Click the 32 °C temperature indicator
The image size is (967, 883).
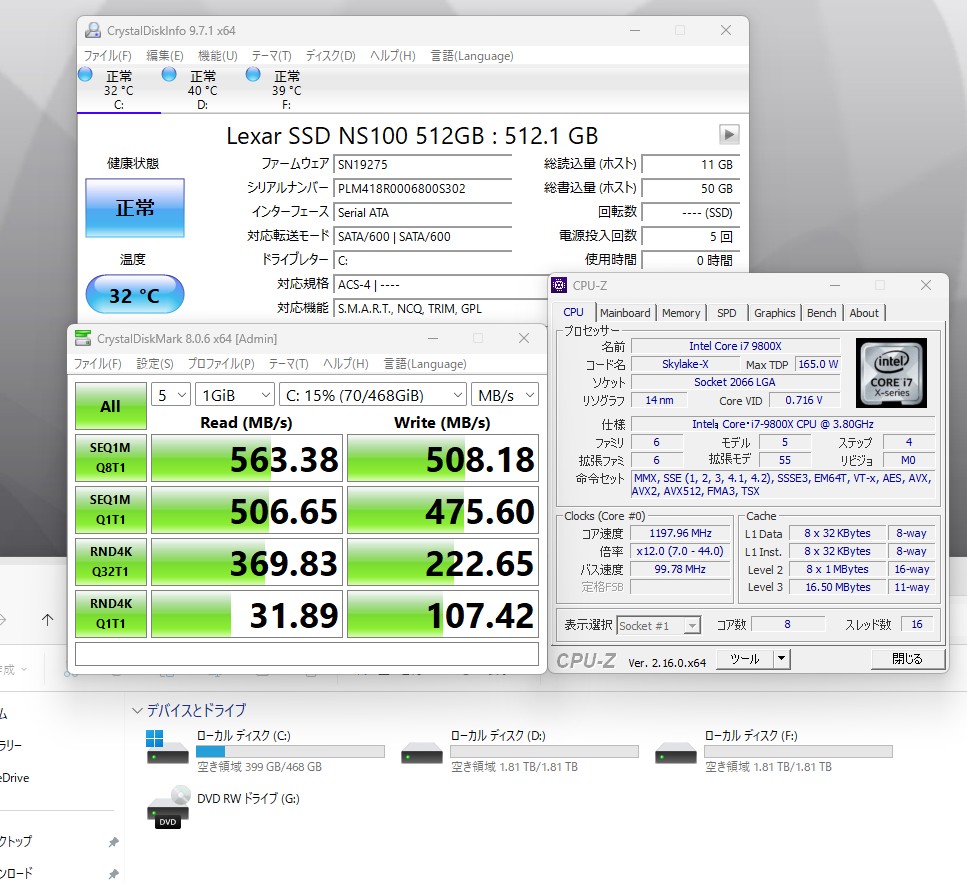[134, 294]
